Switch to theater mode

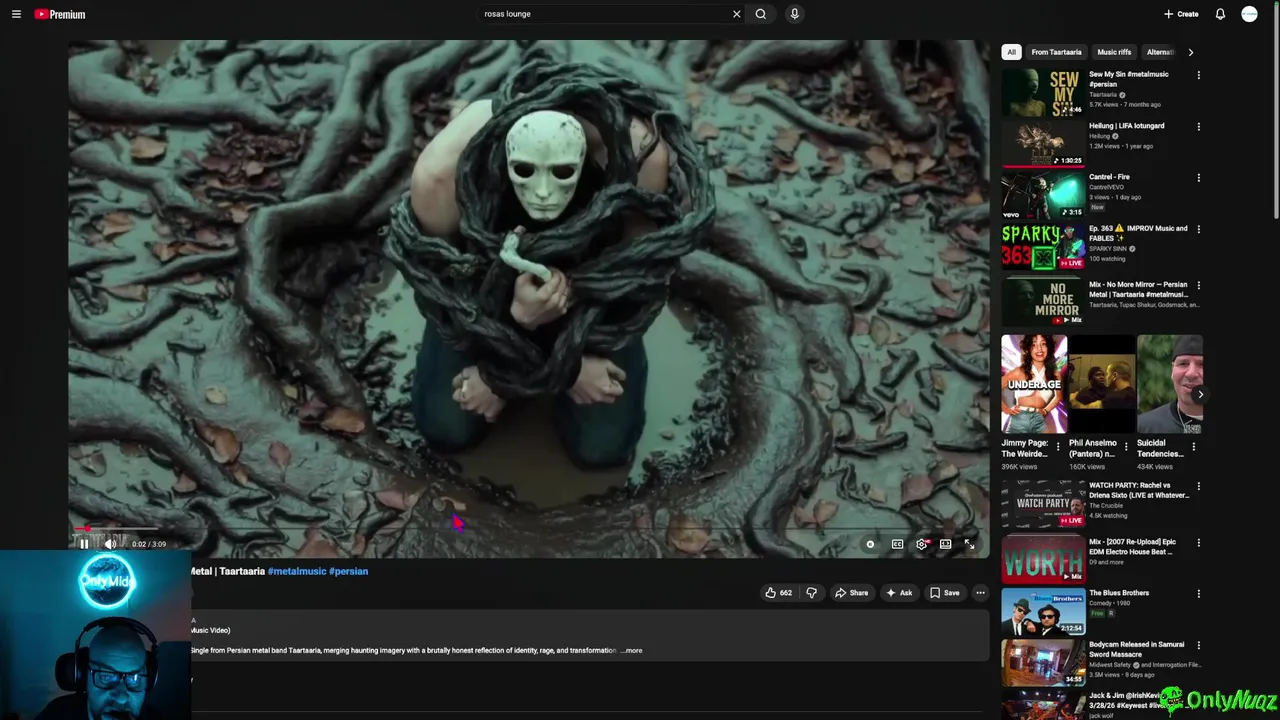point(945,544)
